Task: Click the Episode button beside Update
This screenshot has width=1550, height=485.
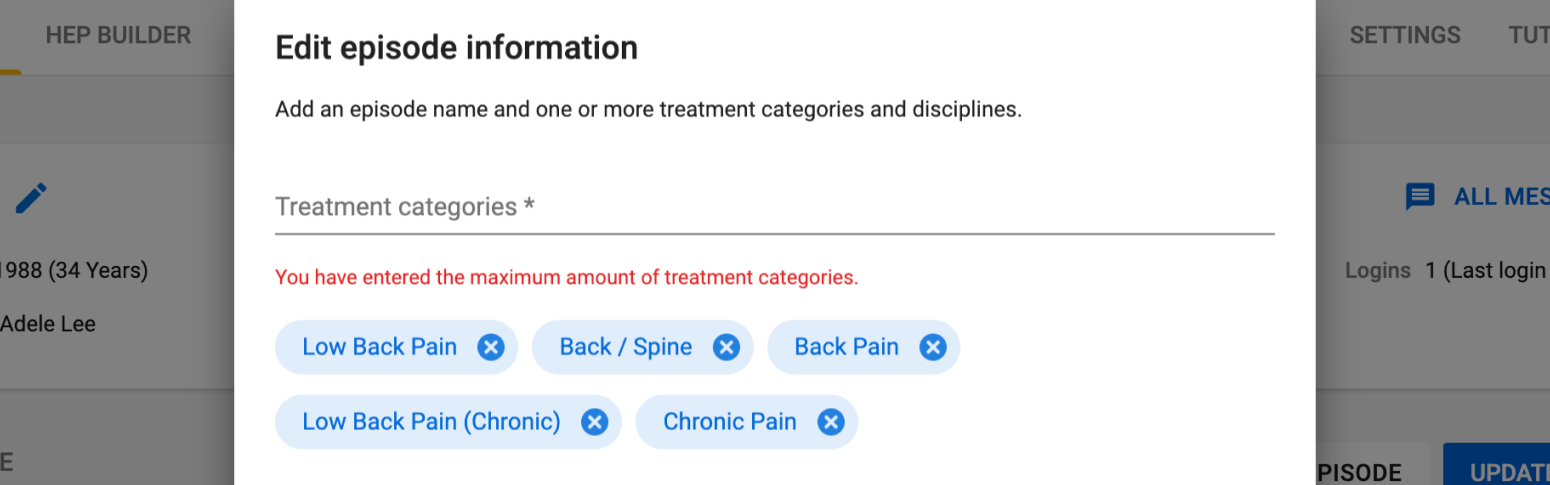Action: click(x=1372, y=464)
